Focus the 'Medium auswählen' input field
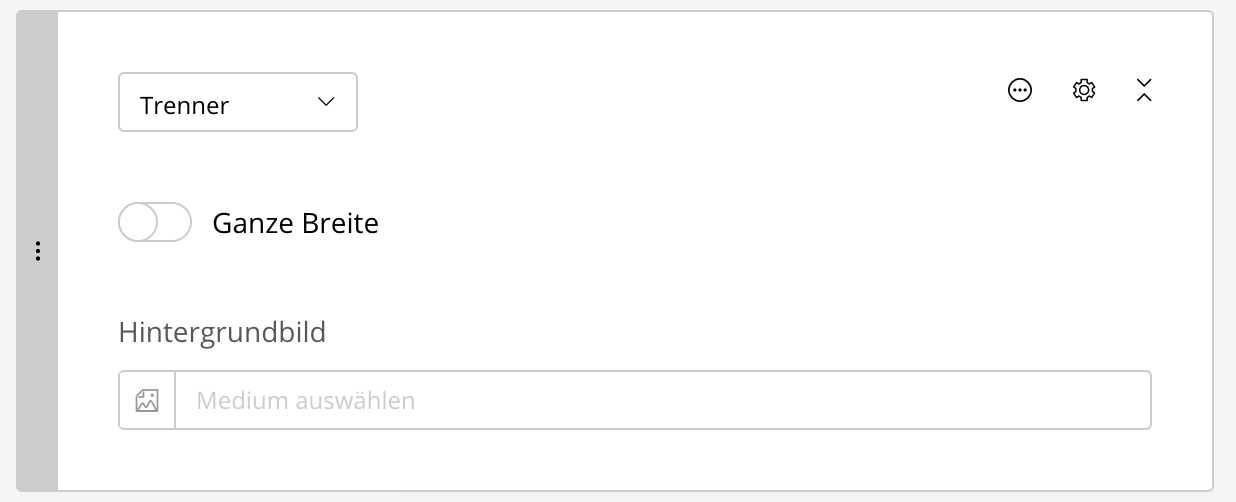This screenshot has height=502, width=1236. pyautogui.click(x=662, y=401)
